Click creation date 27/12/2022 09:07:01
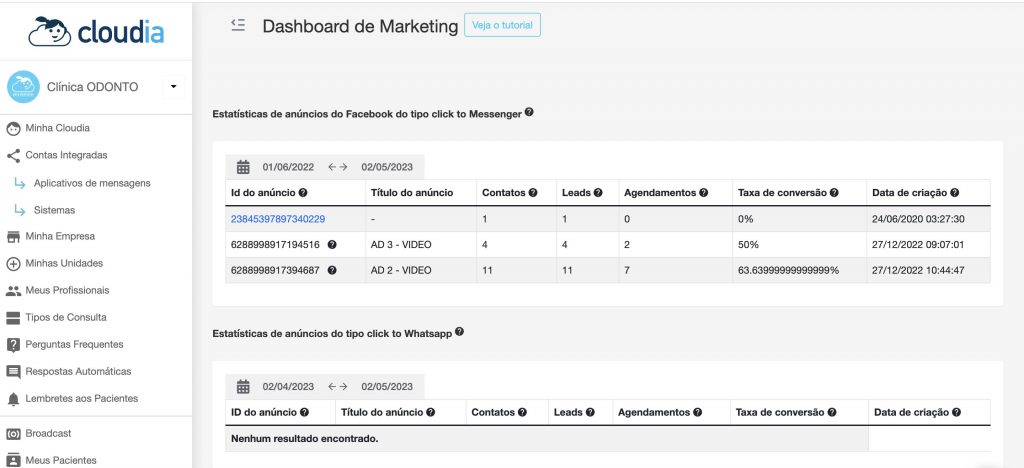 click(x=918, y=245)
